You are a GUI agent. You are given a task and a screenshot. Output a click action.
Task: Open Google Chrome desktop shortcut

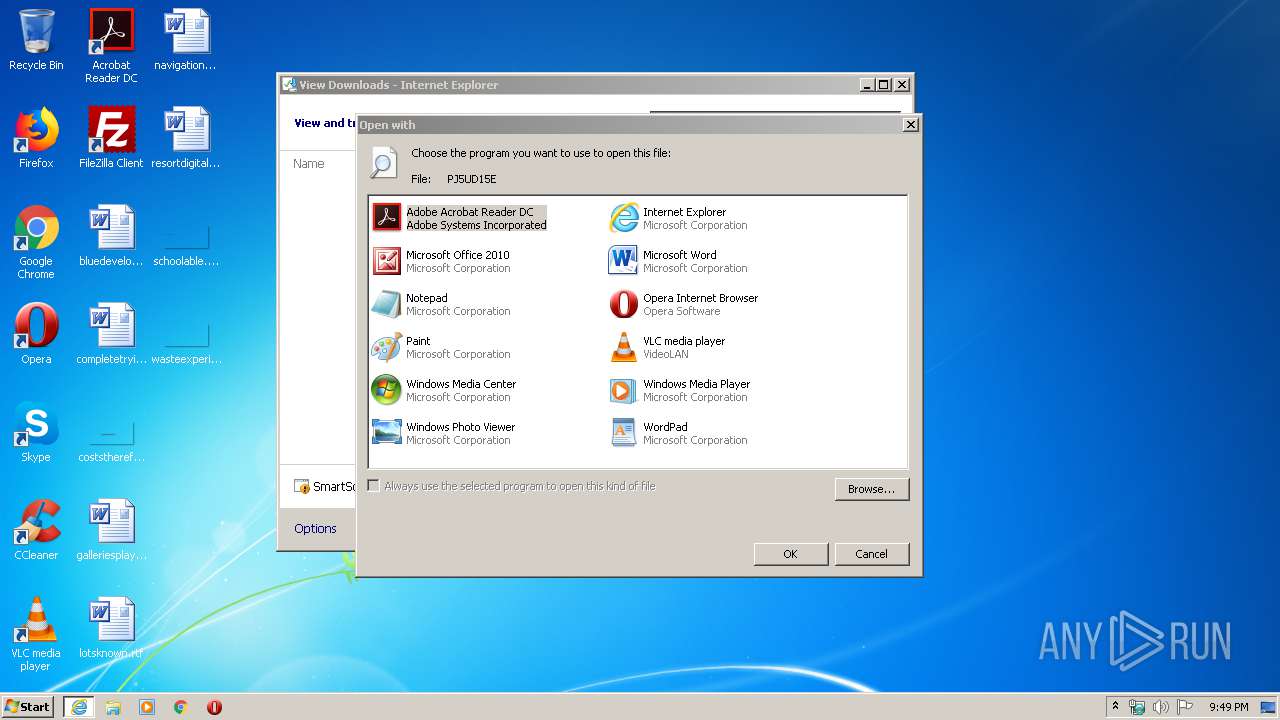click(36, 242)
